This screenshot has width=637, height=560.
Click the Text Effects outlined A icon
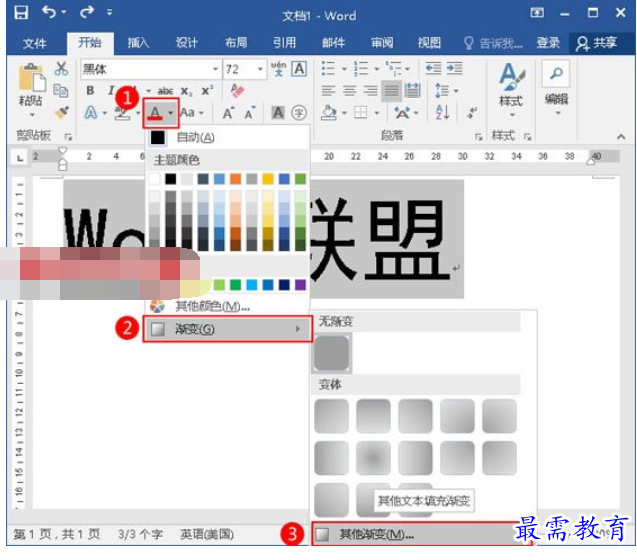91,112
